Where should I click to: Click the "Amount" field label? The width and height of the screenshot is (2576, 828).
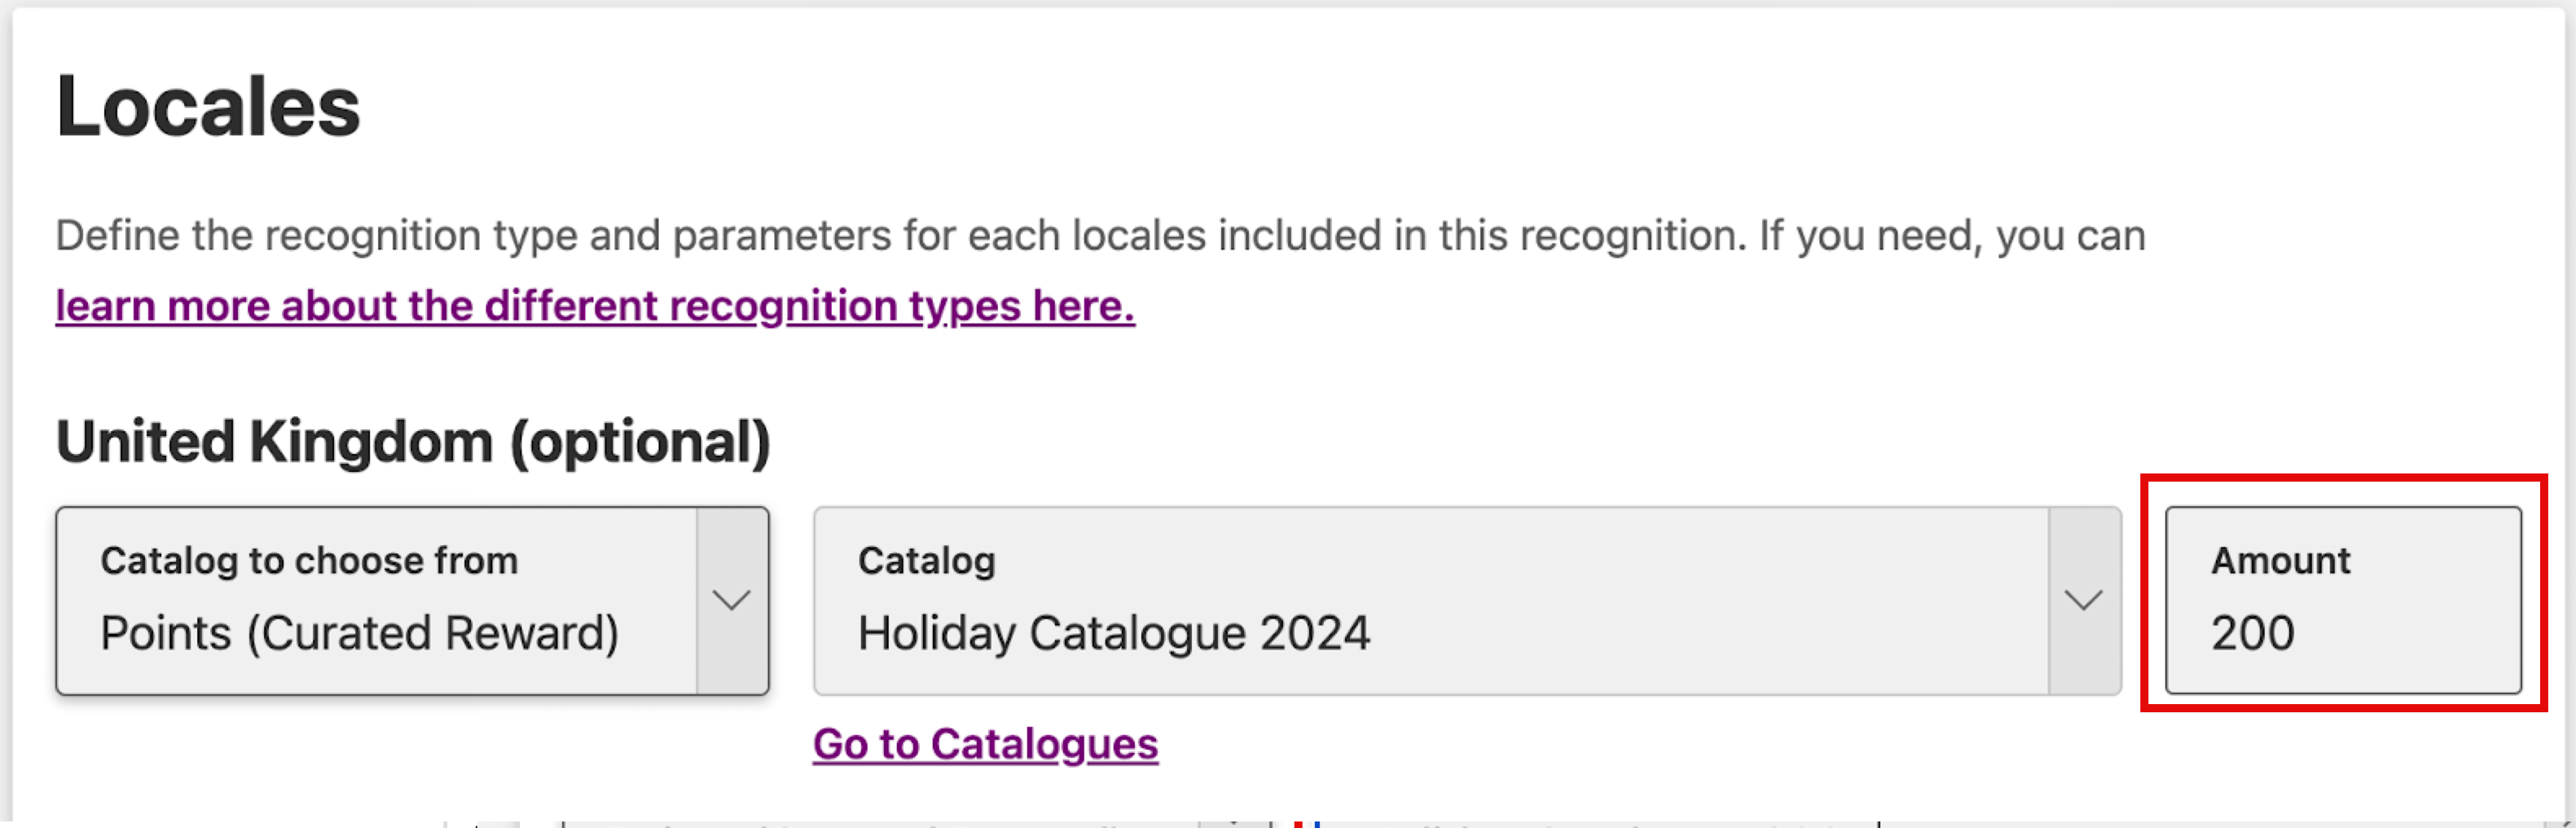pyautogui.click(x=2280, y=561)
